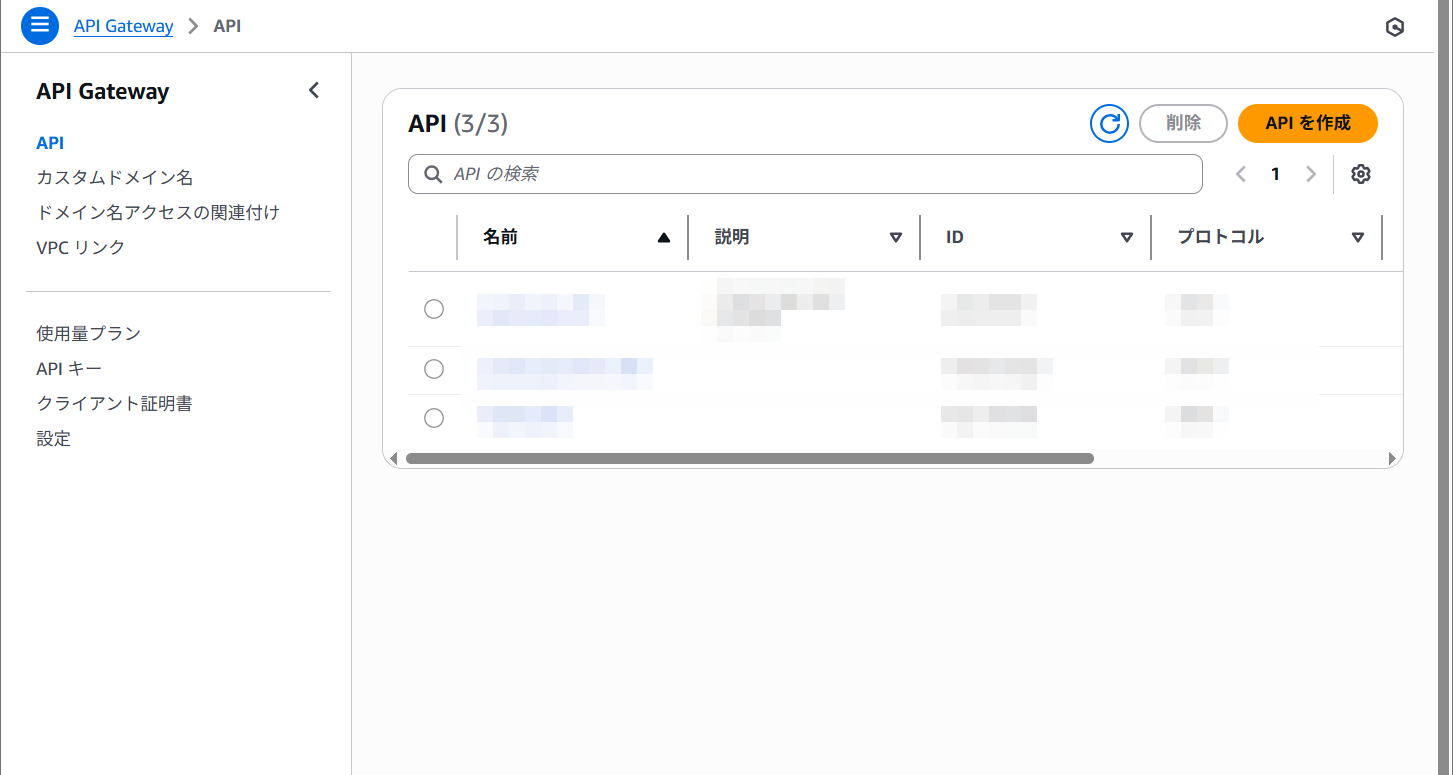Go to the next page arrow
Viewport: 1453px width, 775px height.
click(x=1311, y=174)
